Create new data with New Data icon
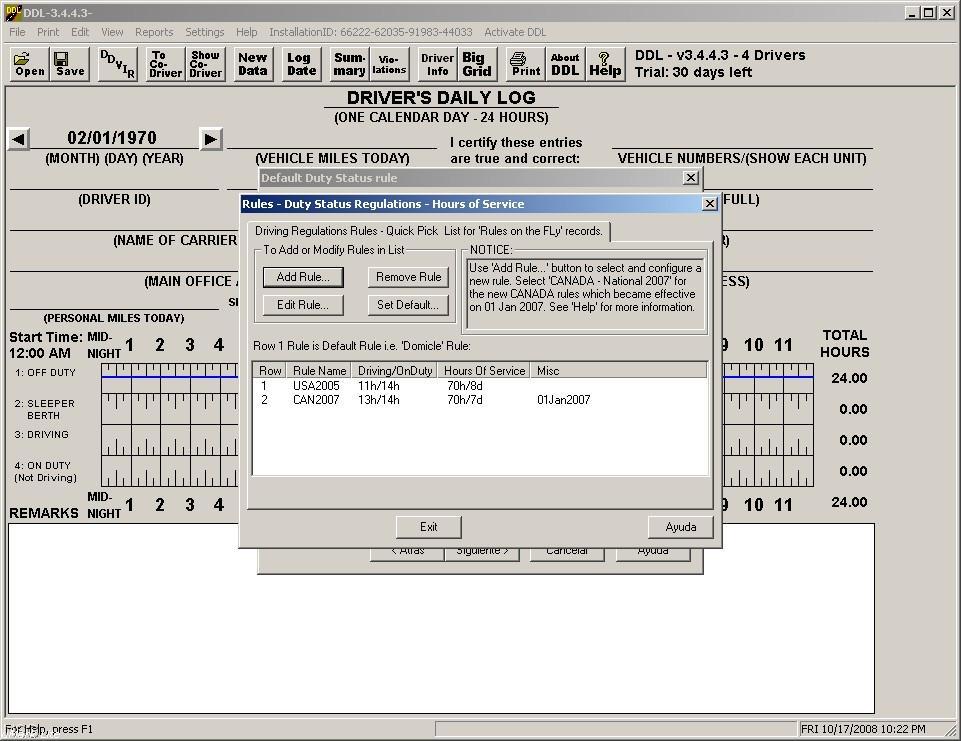 point(252,64)
